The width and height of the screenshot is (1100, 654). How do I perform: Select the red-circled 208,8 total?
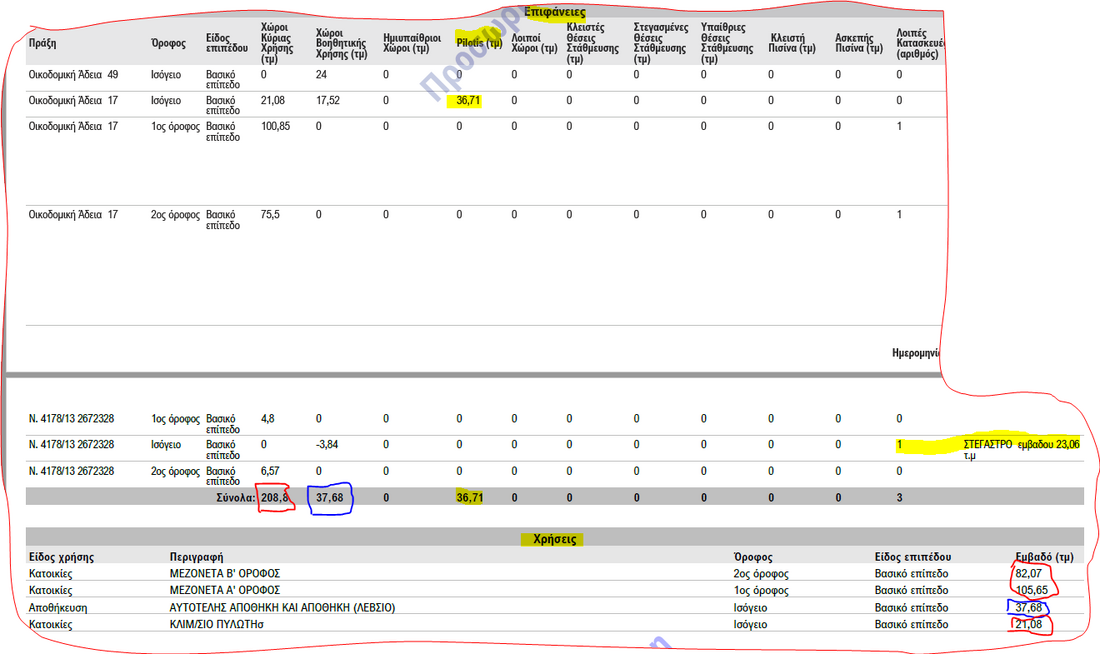pos(275,497)
